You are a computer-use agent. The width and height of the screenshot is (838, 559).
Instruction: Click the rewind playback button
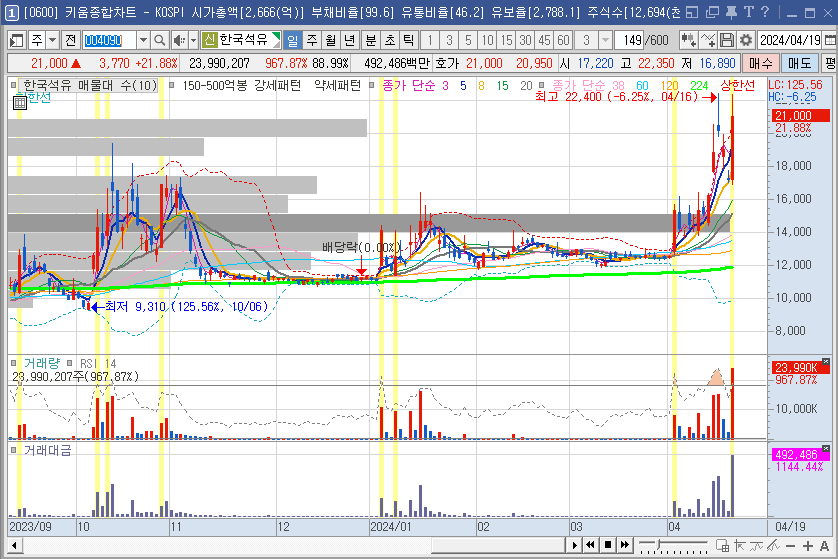(x=591, y=545)
